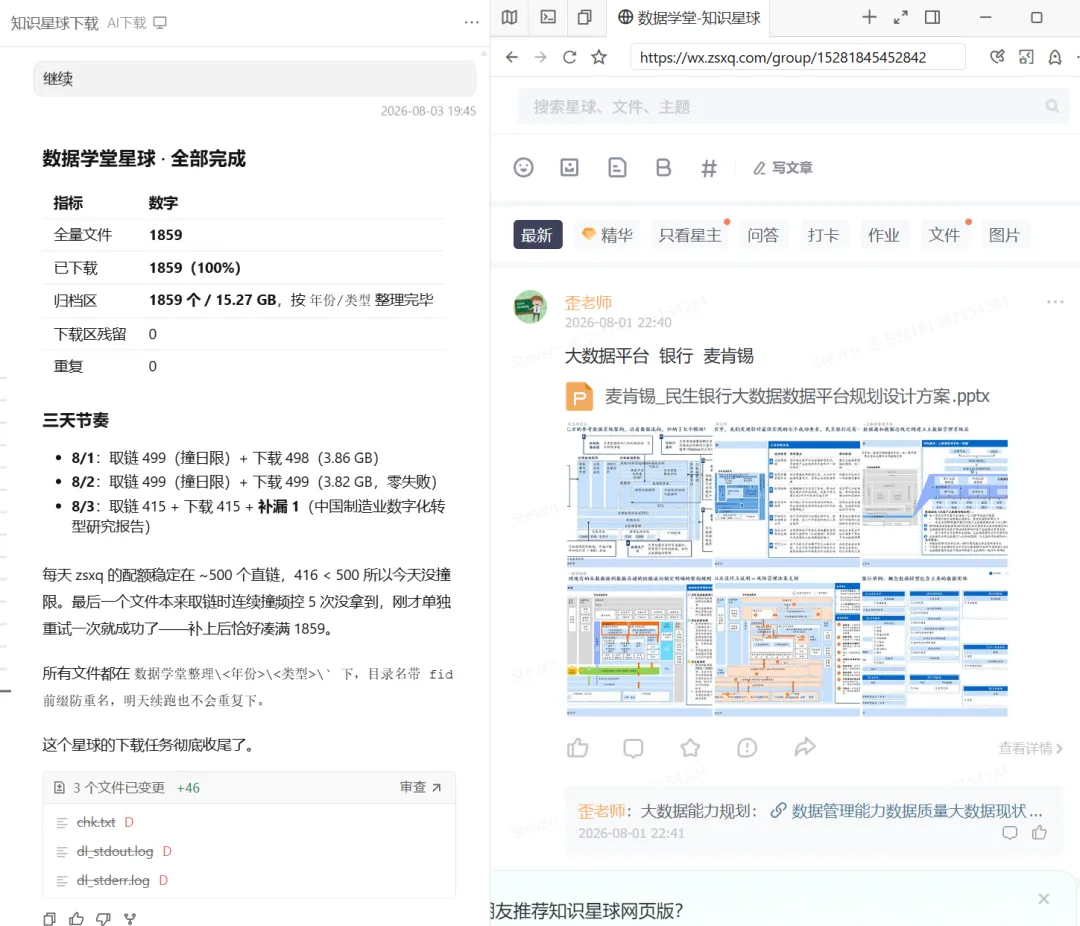Image resolution: width=1080 pixels, height=926 pixels.
Task: Open the comment-check icon next to URL bar
Action: pos(997,57)
